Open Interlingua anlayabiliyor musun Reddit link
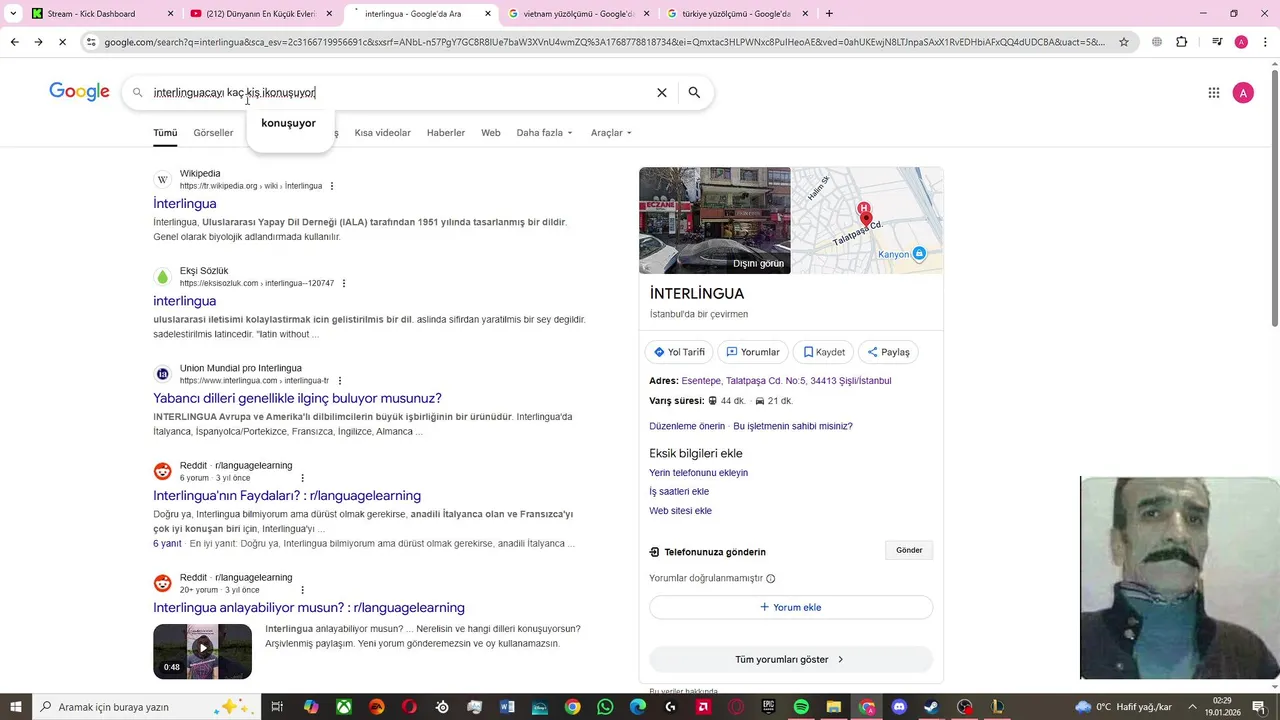Image resolution: width=1280 pixels, height=720 pixels. [309, 607]
